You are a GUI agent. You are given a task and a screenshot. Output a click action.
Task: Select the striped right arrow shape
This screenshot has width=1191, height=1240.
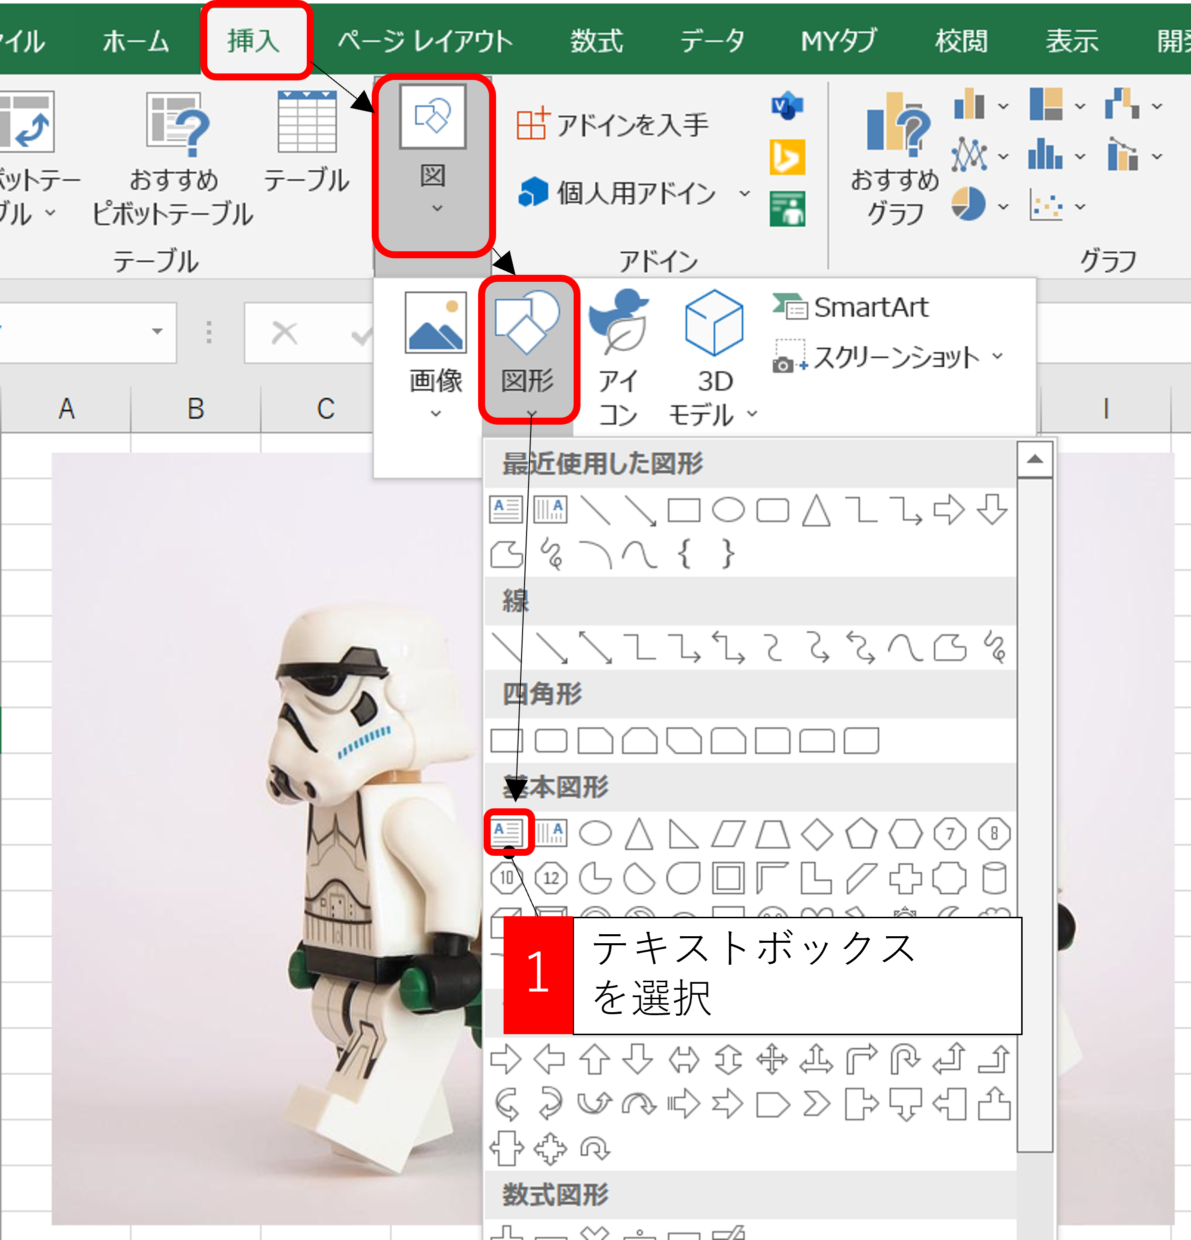click(x=684, y=1104)
